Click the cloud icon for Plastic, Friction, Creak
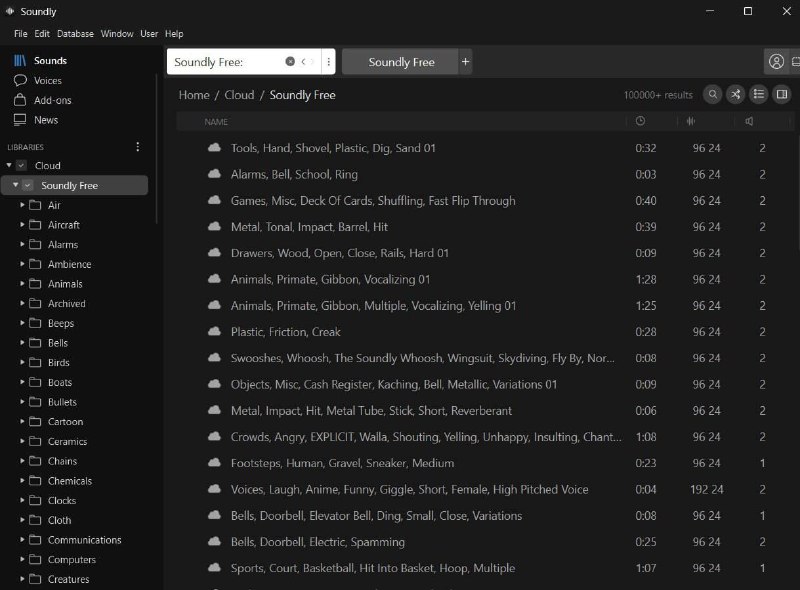 pyautogui.click(x=214, y=331)
